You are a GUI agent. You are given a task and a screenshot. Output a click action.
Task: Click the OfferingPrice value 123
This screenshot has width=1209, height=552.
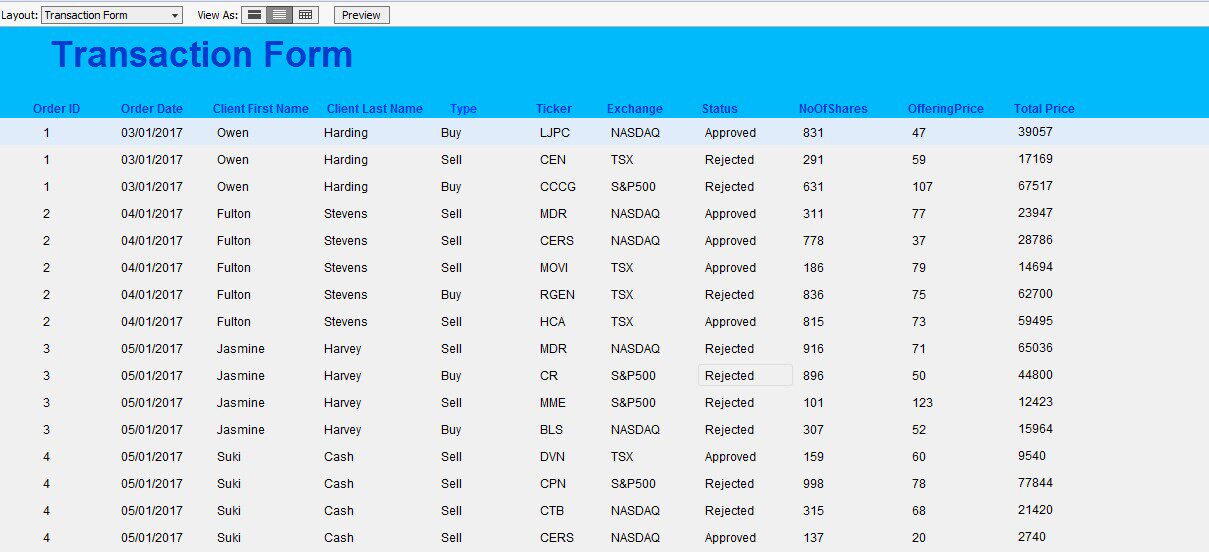tap(922, 403)
